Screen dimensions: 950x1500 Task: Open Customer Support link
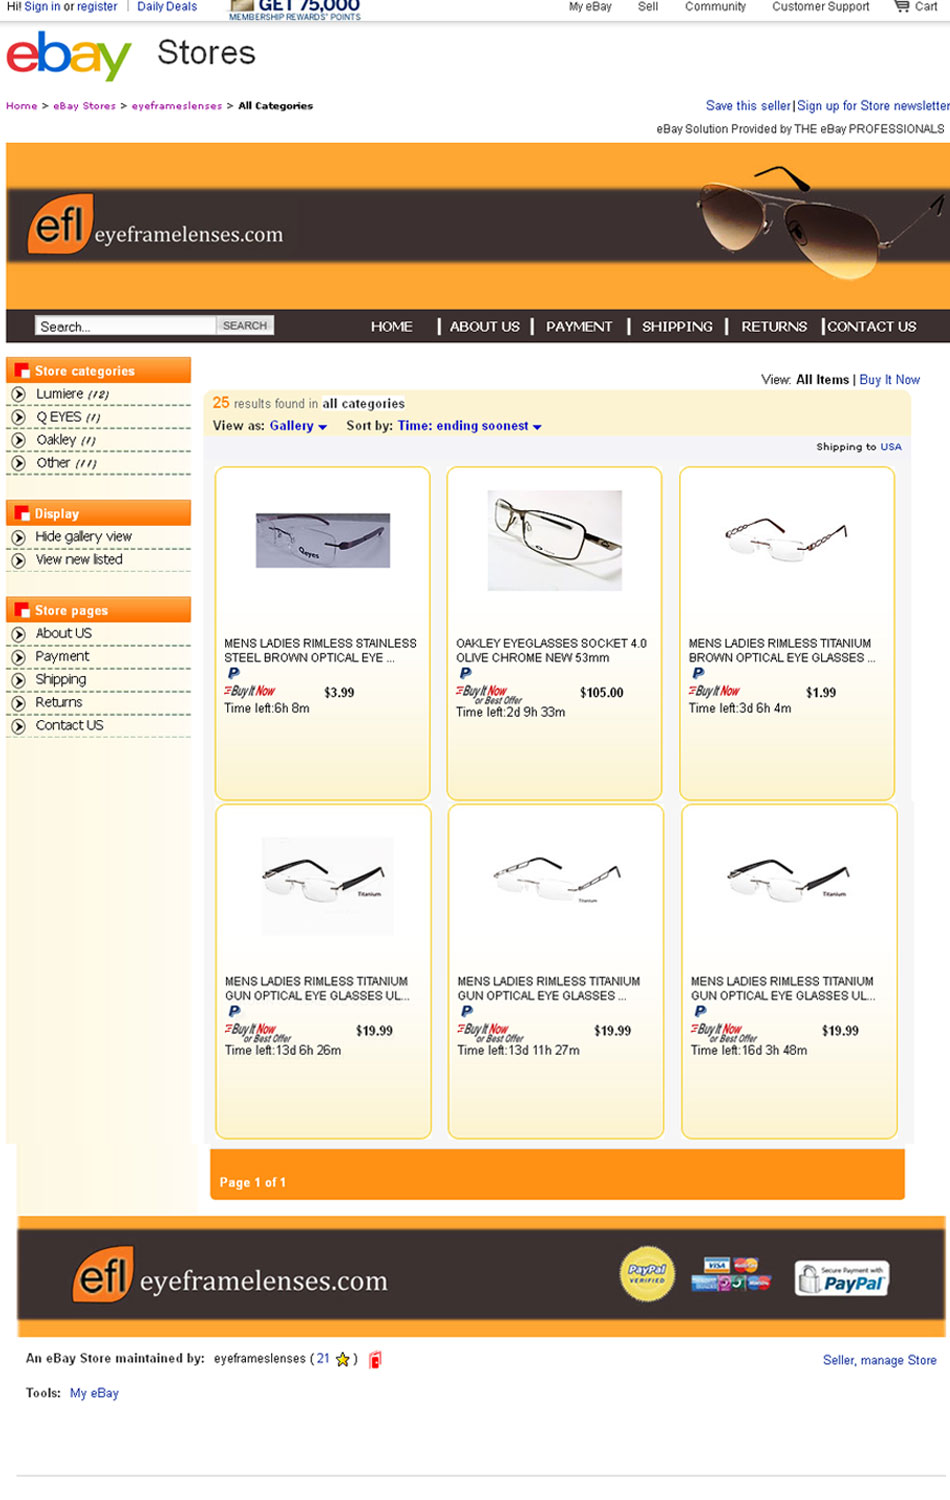click(821, 6)
